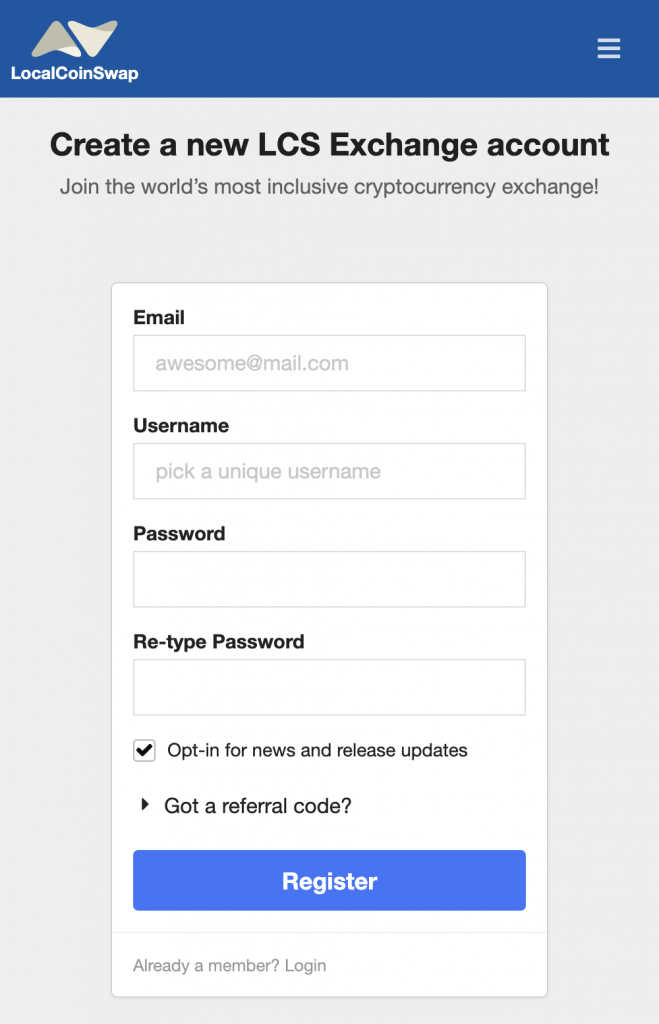Screen dimensions: 659x1024
Task: Focus the Email input field
Action: pos(329,363)
